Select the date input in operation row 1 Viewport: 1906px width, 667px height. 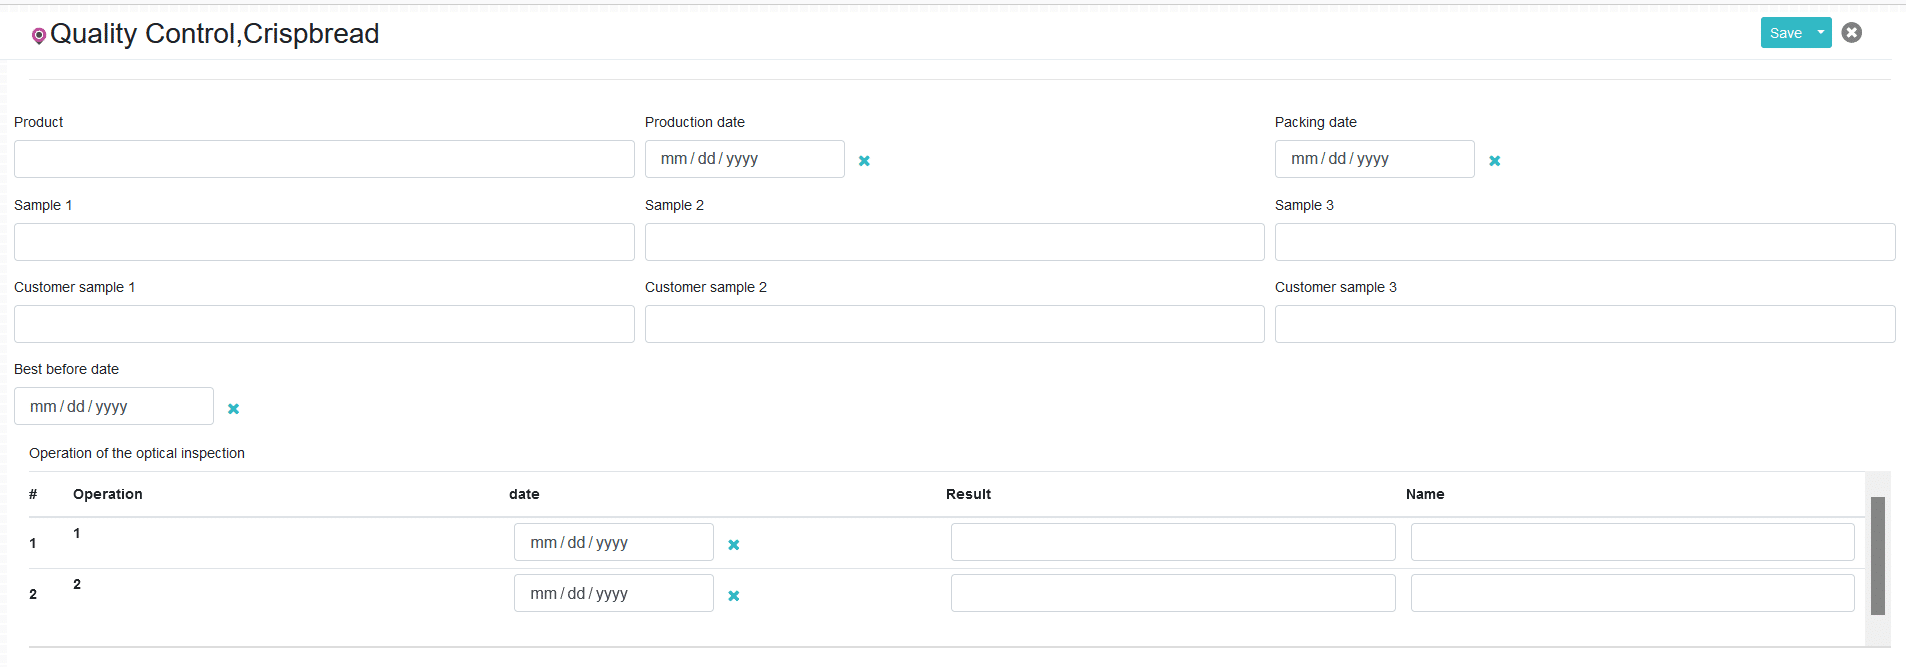(613, 542)
